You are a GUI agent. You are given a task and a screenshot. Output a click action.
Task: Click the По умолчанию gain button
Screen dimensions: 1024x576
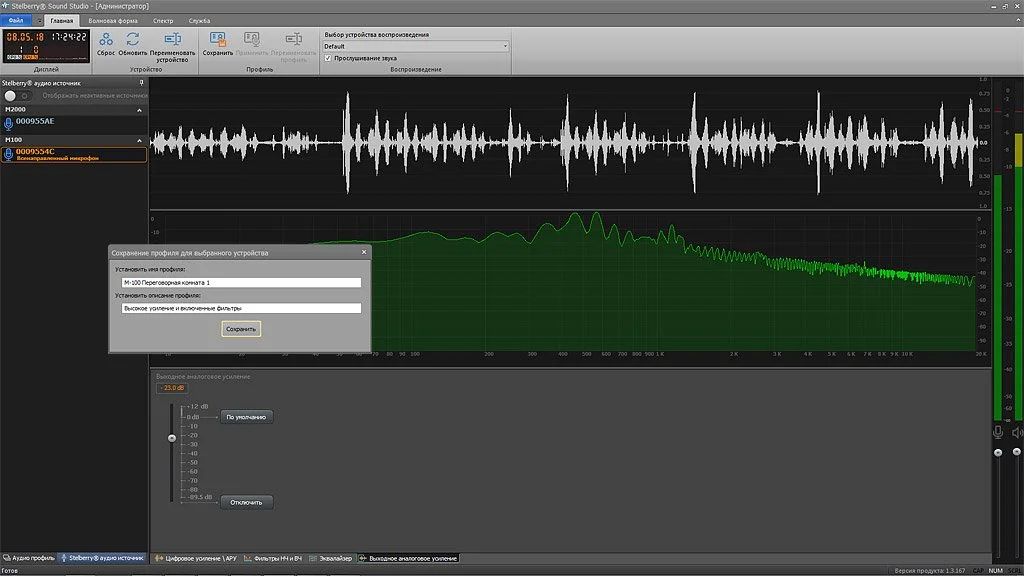[x=246, y=417]
